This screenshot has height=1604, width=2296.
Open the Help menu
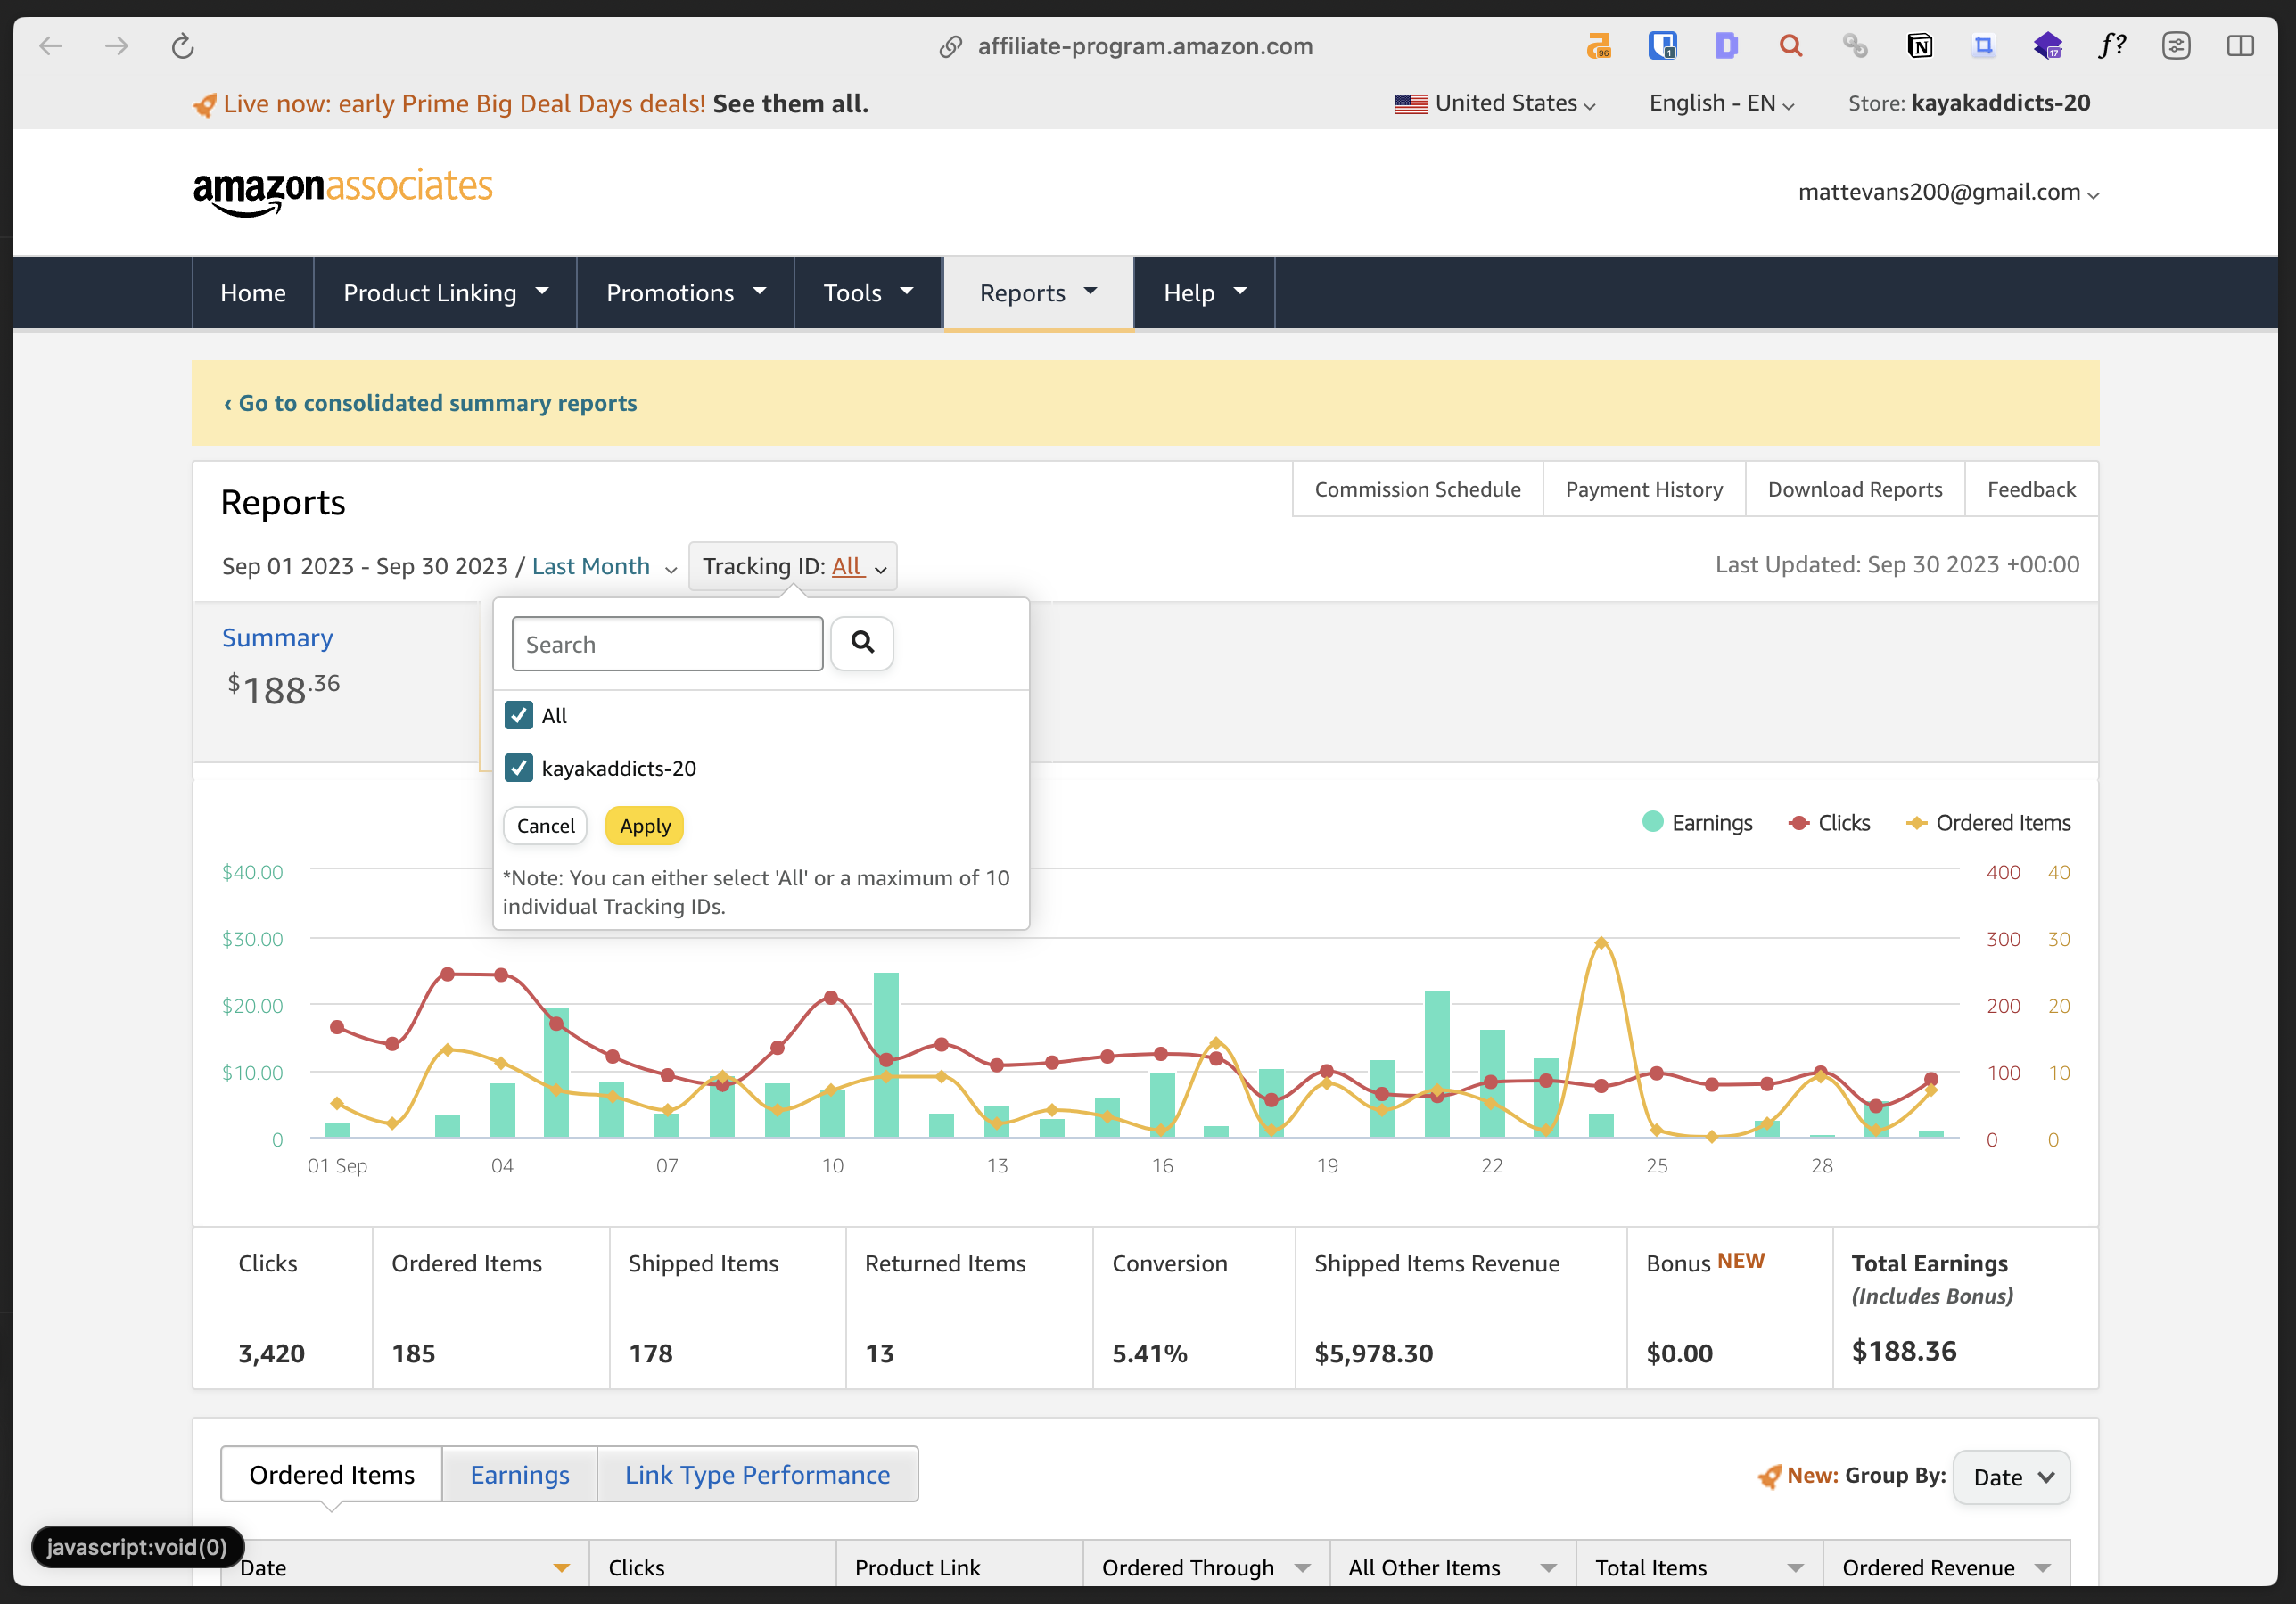tap(1204, 293)
